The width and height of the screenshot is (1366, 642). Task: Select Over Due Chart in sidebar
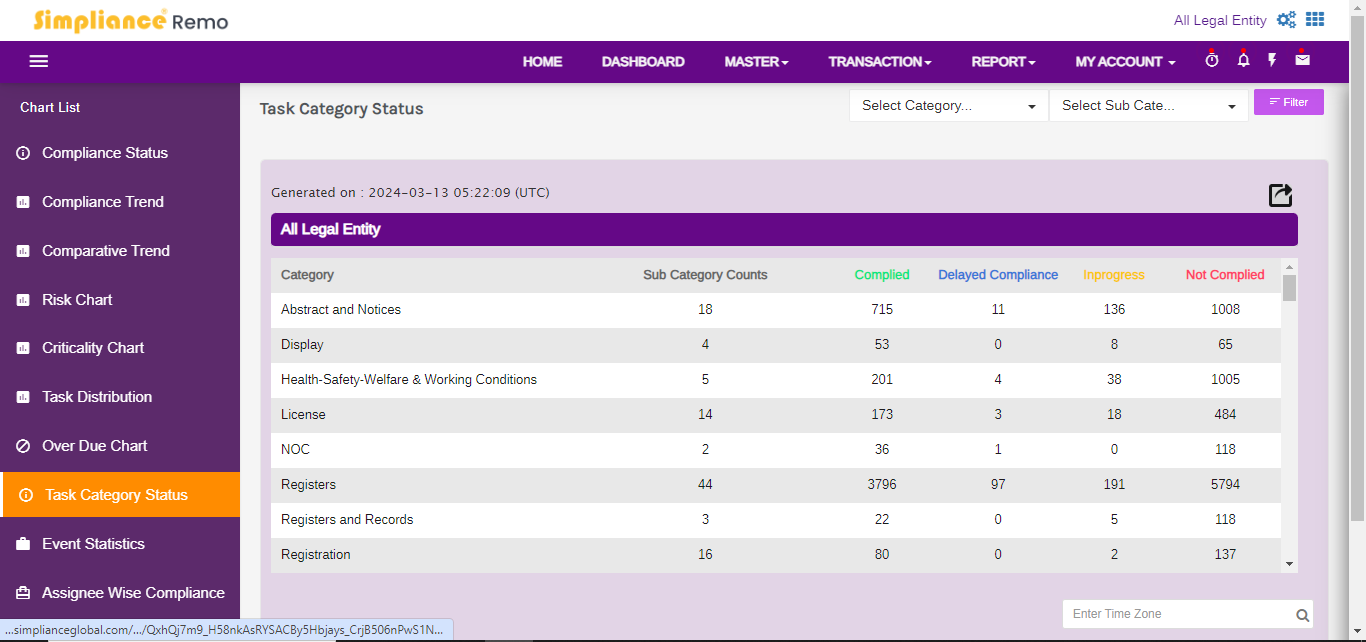coord(94,446)
